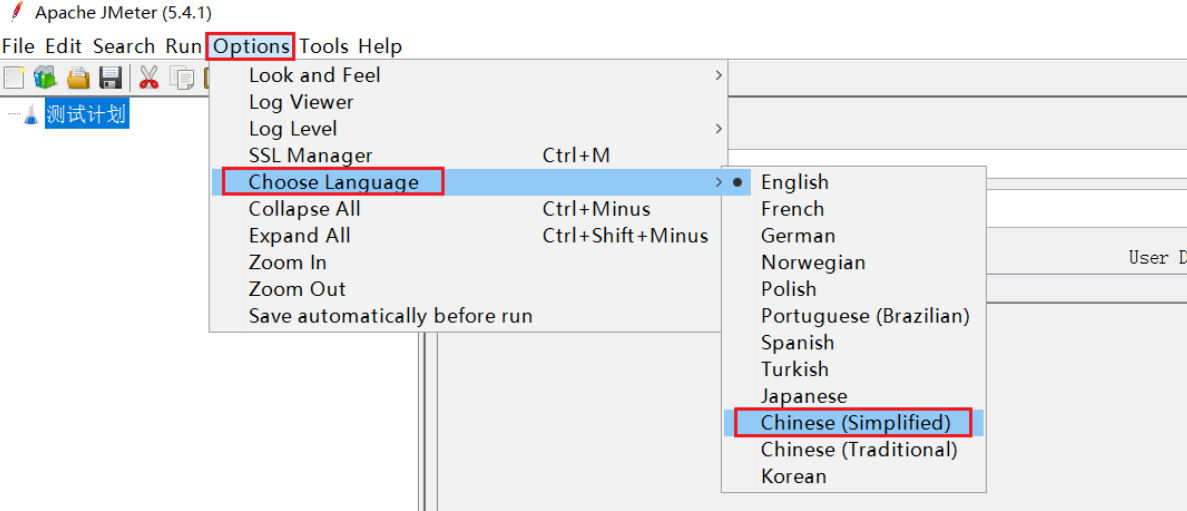Click Collapse All menu entry
Image resolution: width=1187 pixels, height=511 pixels.
click(304, 209)
